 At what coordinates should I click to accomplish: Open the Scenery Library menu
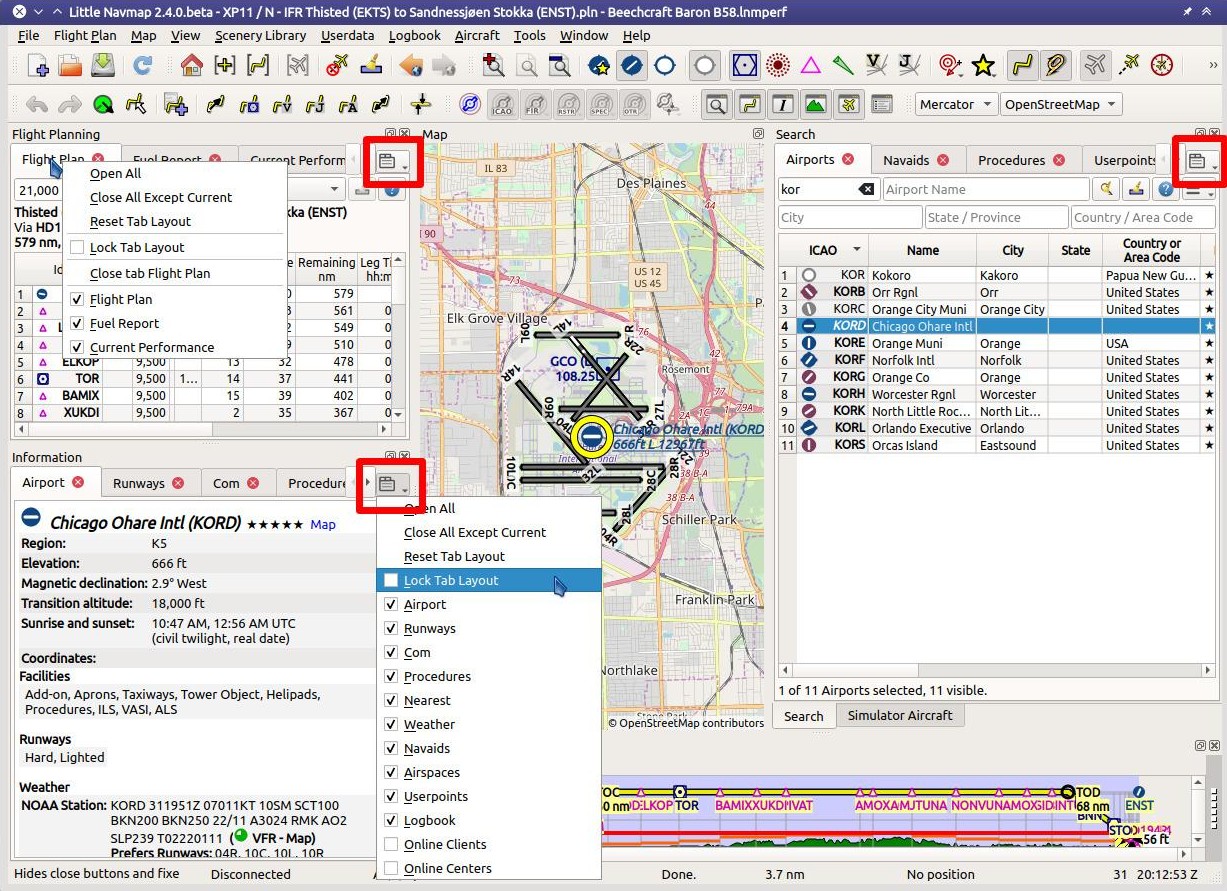click(260, 35)
